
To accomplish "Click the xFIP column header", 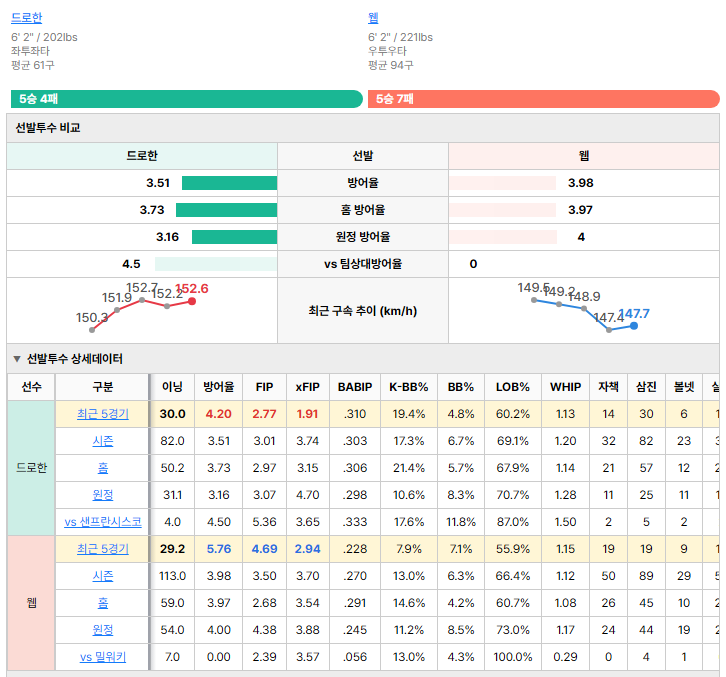I will (308, 387).
